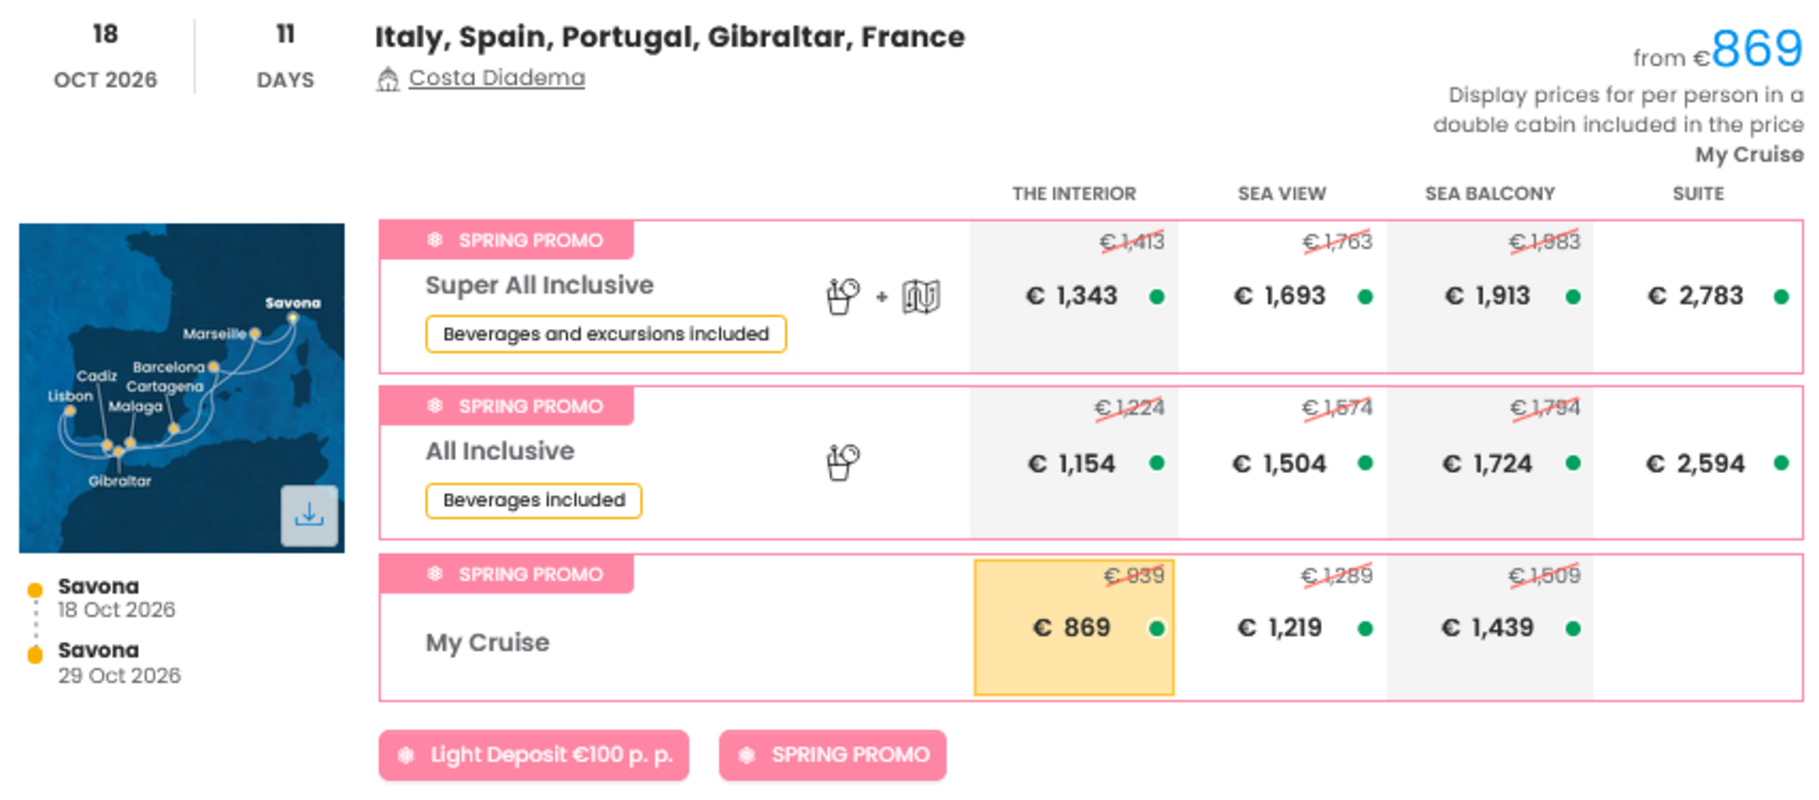Click the ship icon beside Costa Diadema
1819x800 pixels.
(x=388, y=78)
